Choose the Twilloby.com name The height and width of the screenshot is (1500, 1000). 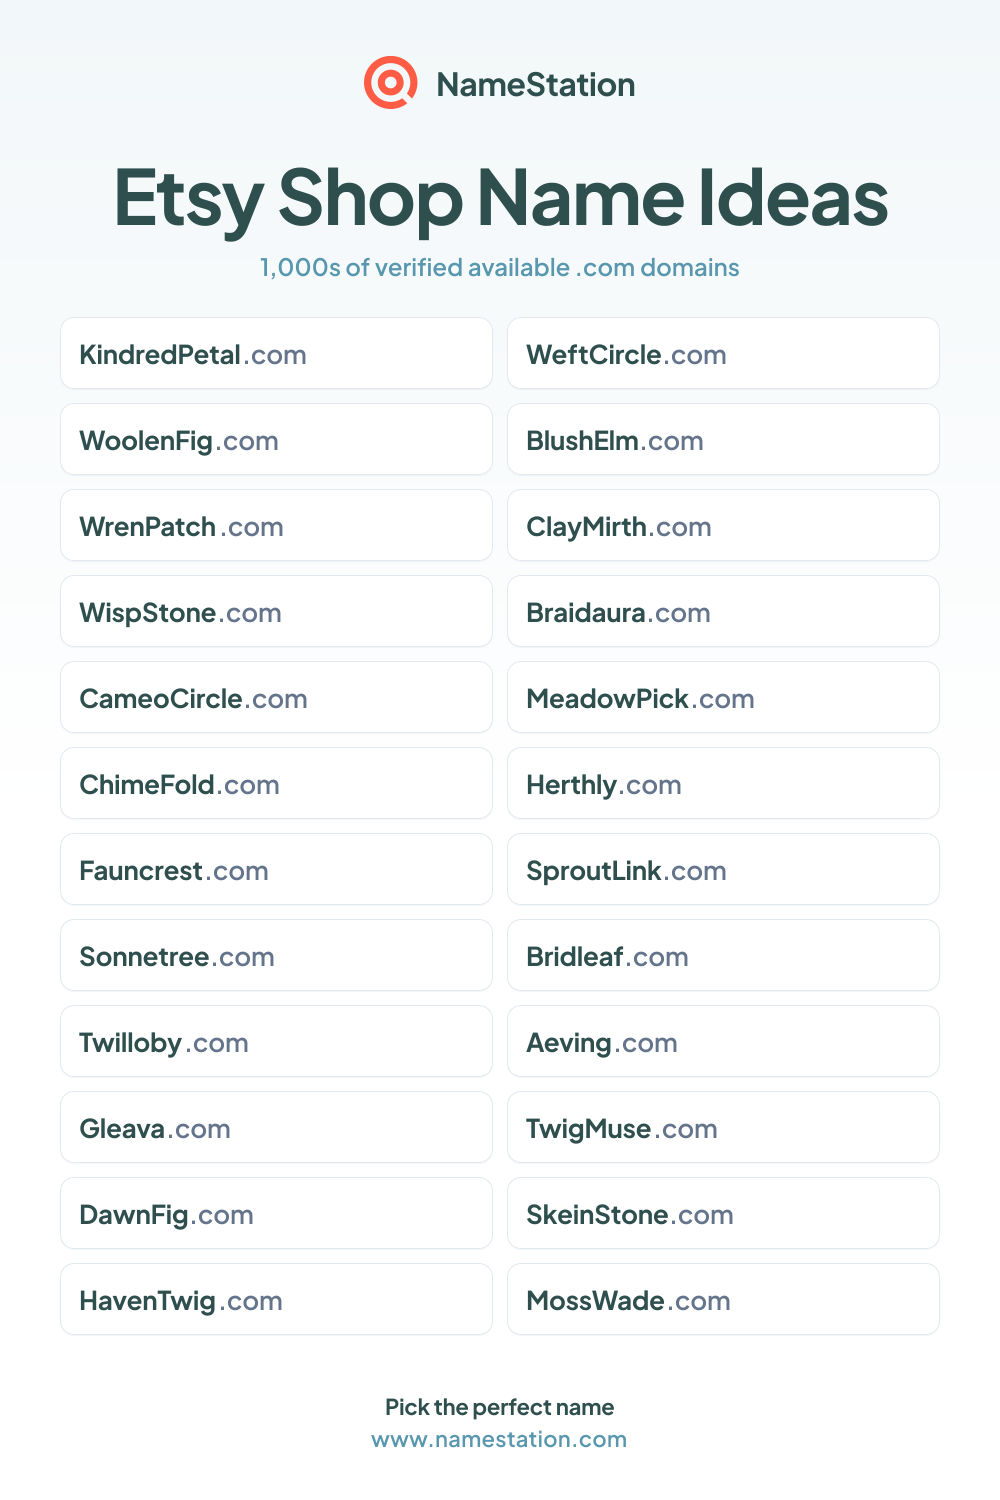click(x=276, y=1041)
